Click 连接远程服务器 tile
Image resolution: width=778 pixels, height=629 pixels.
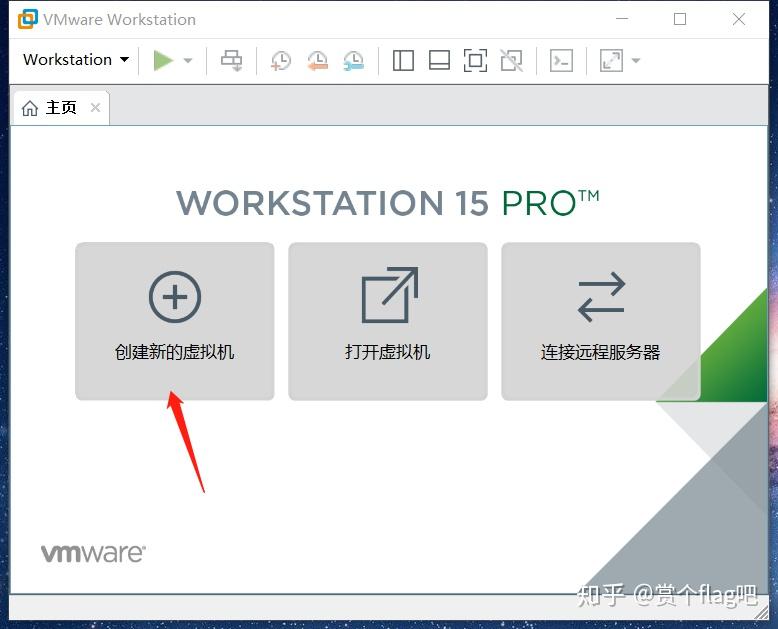(601, 321)
